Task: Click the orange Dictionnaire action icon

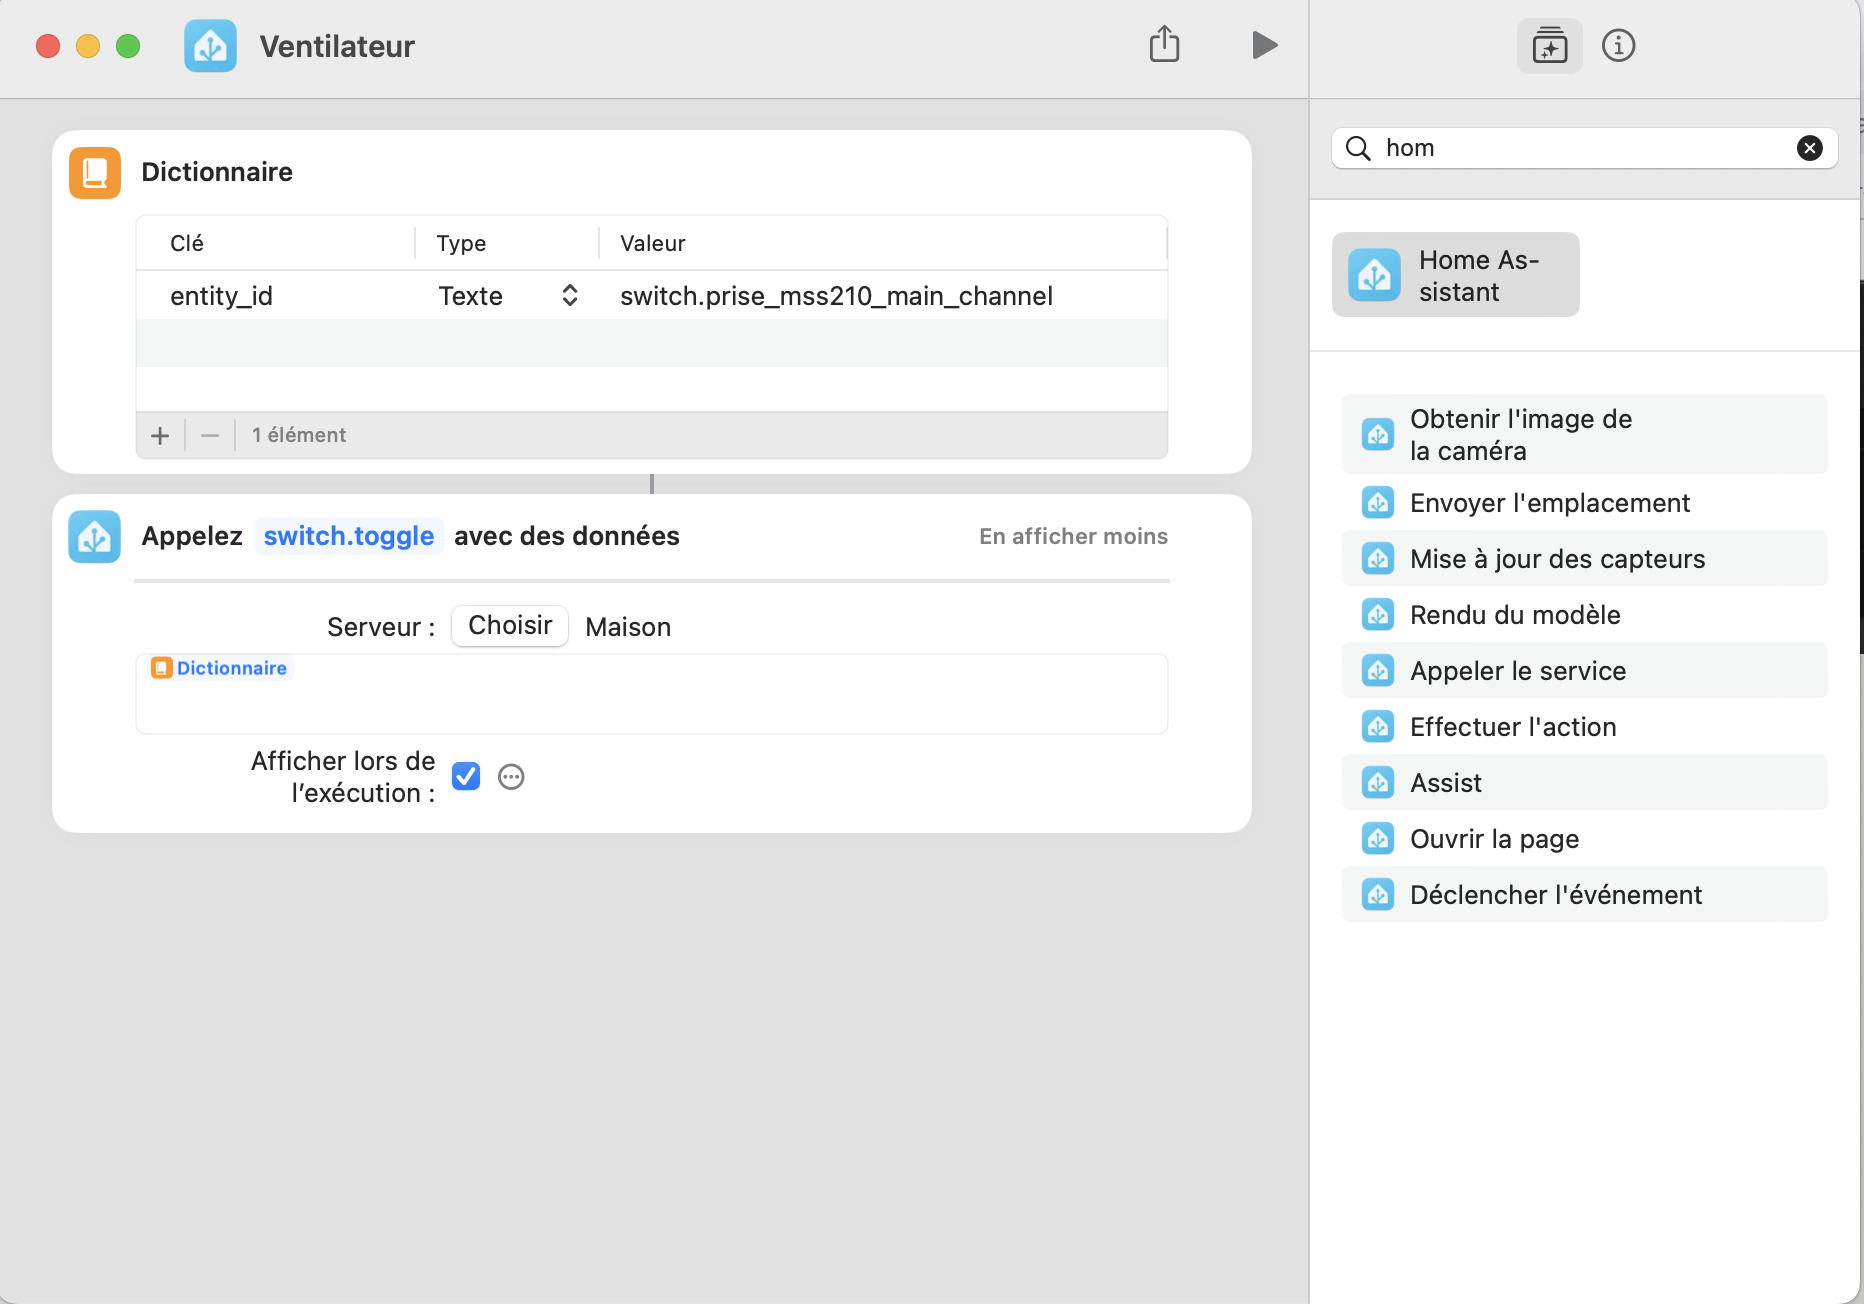Action: [x=95, y=173]
